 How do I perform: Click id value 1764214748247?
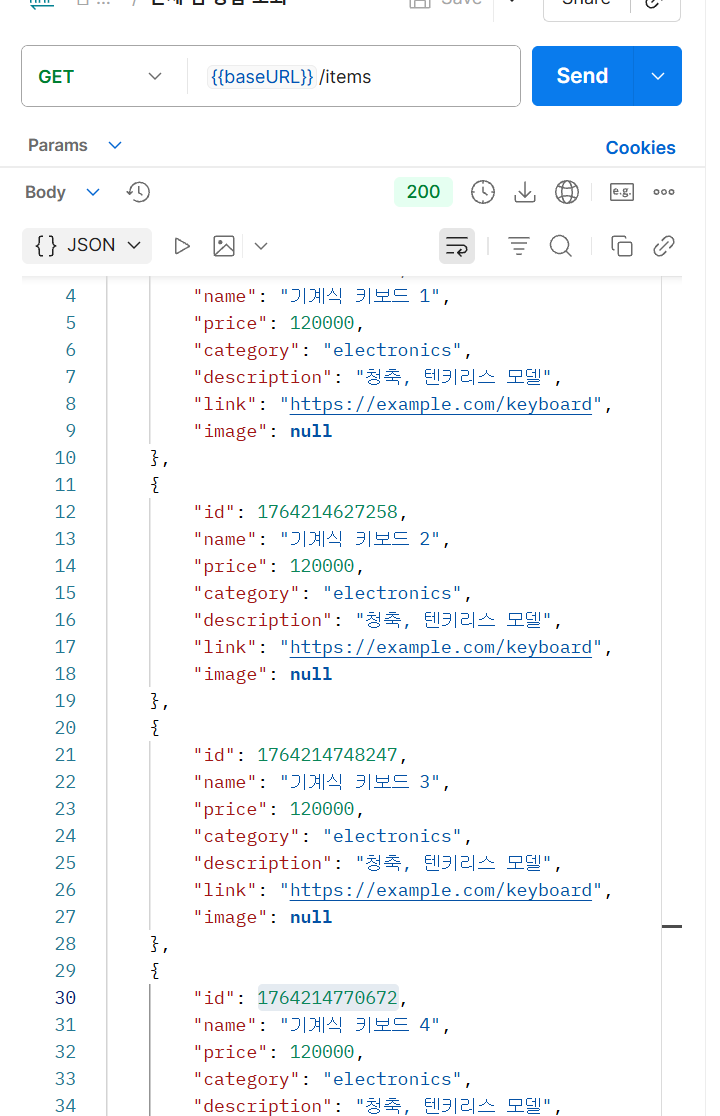coord(327,754)
